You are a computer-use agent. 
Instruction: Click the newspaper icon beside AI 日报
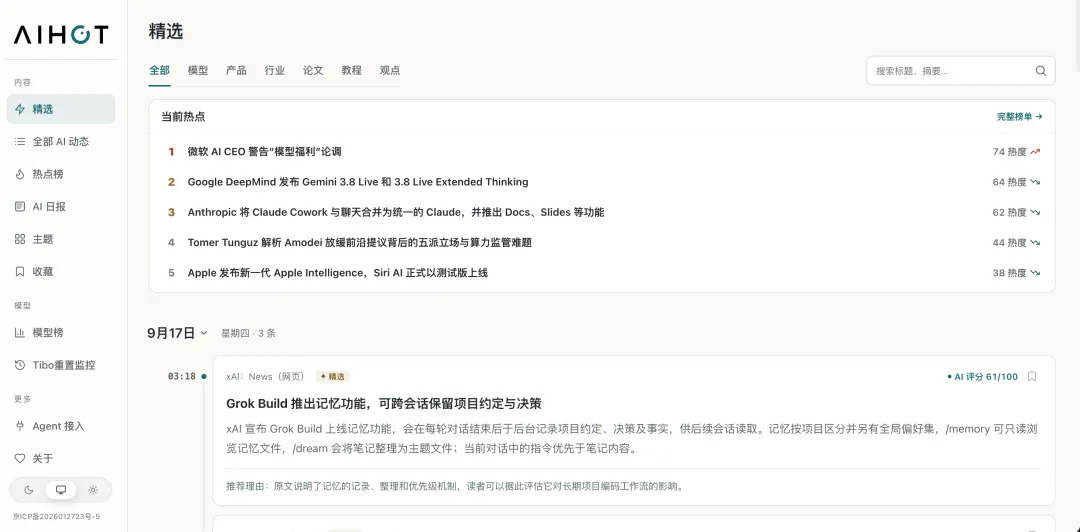(x=20, y=206)
